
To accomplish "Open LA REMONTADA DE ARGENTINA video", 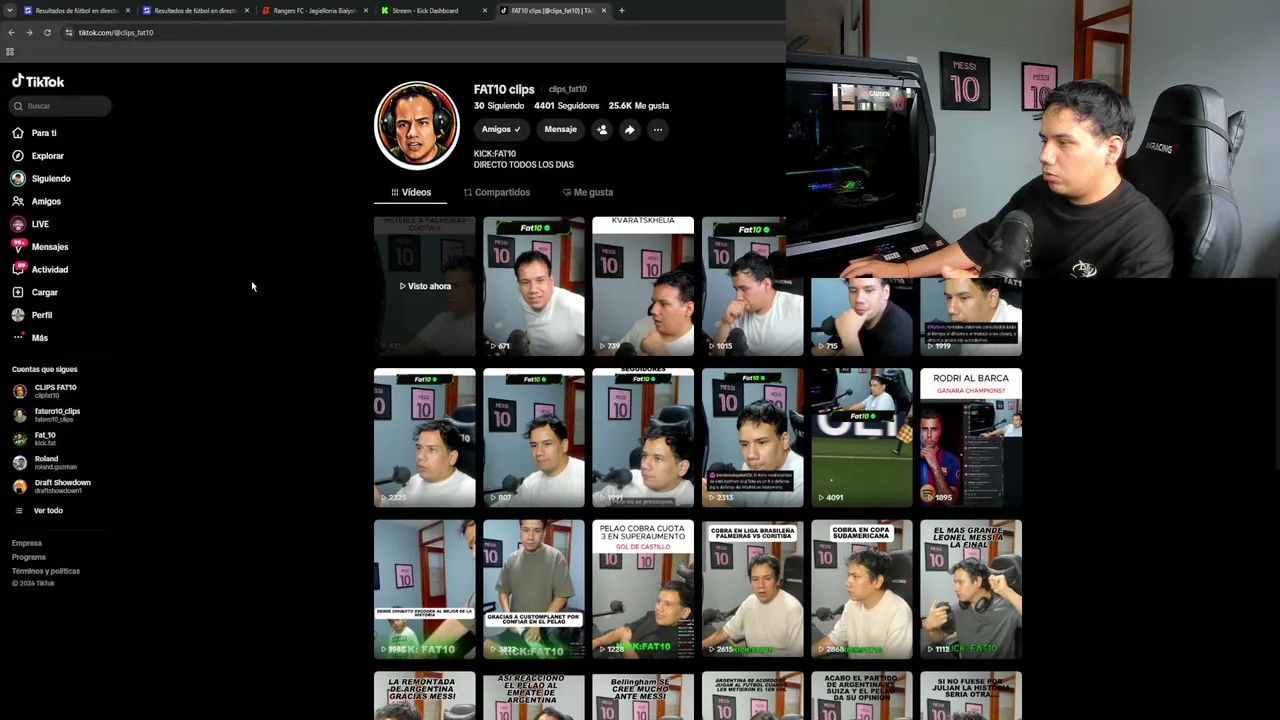I will coord(425,696).
